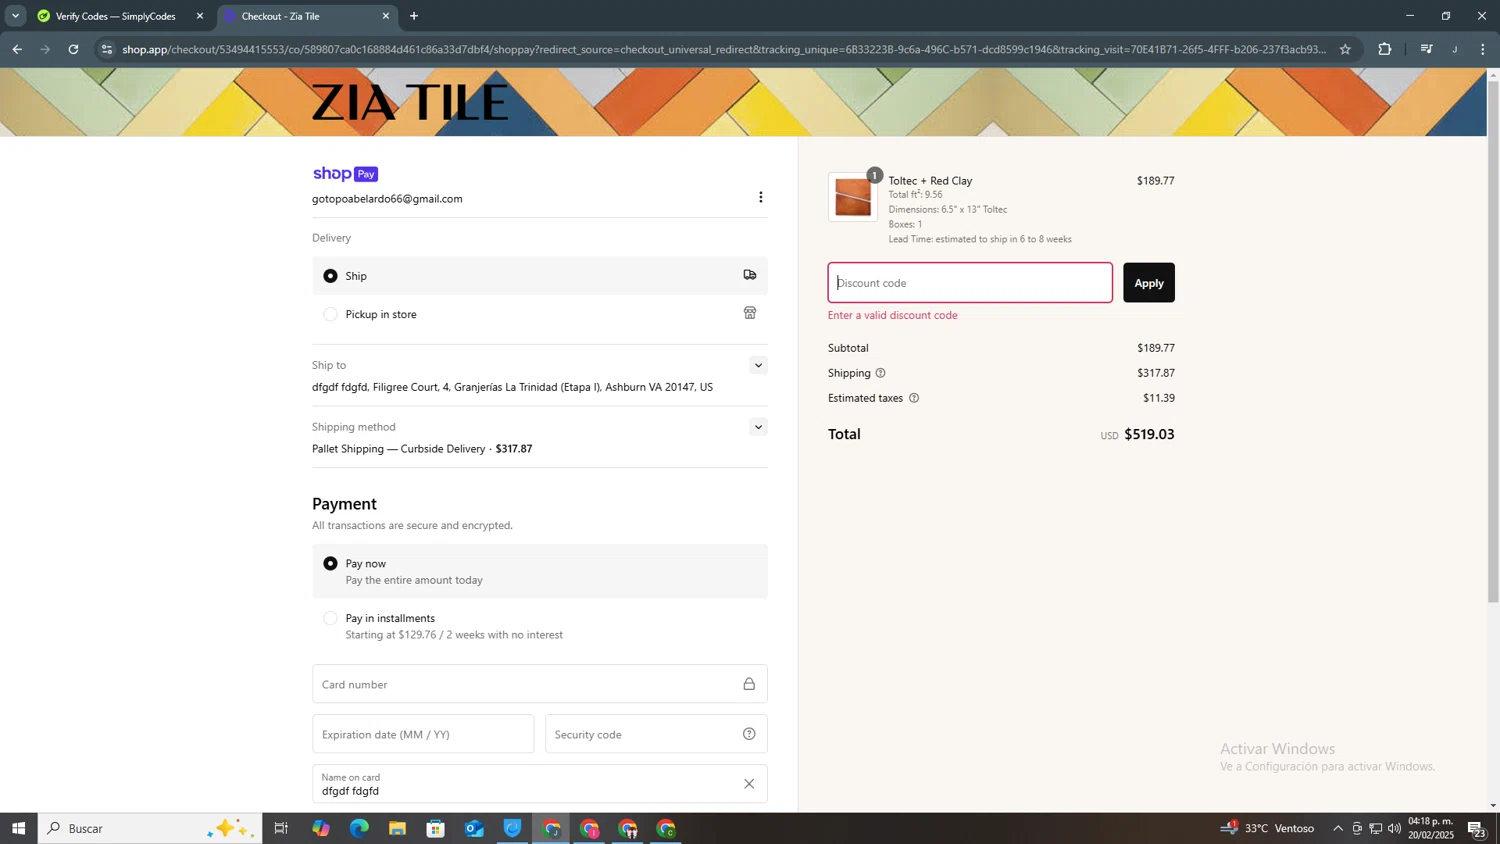Click the lock icon in Card number field
The image size is (1500, 844).
749,684
